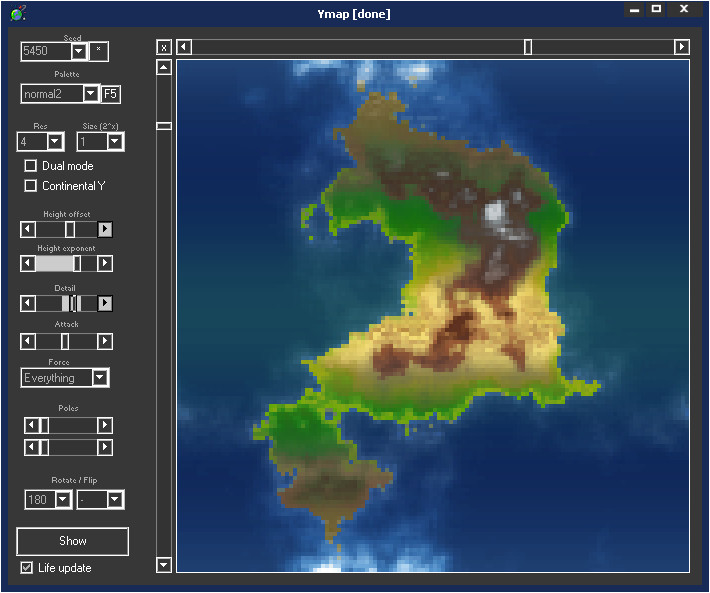Click the Show button
The width and height of the screenshot is (710, 593).
click(x=72, y=541)
